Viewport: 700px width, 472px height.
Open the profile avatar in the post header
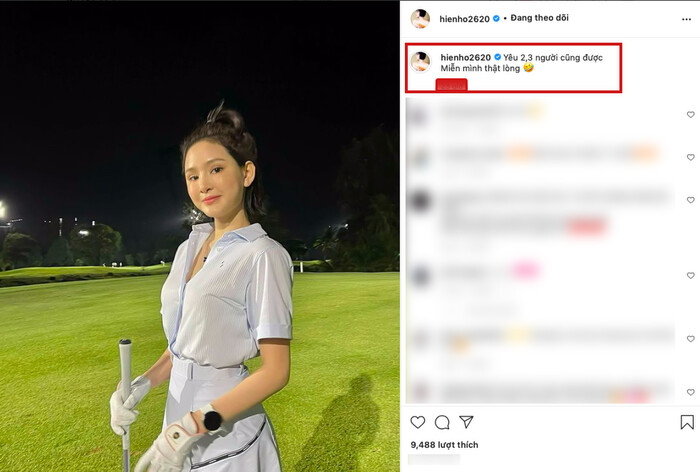(420, 19)
